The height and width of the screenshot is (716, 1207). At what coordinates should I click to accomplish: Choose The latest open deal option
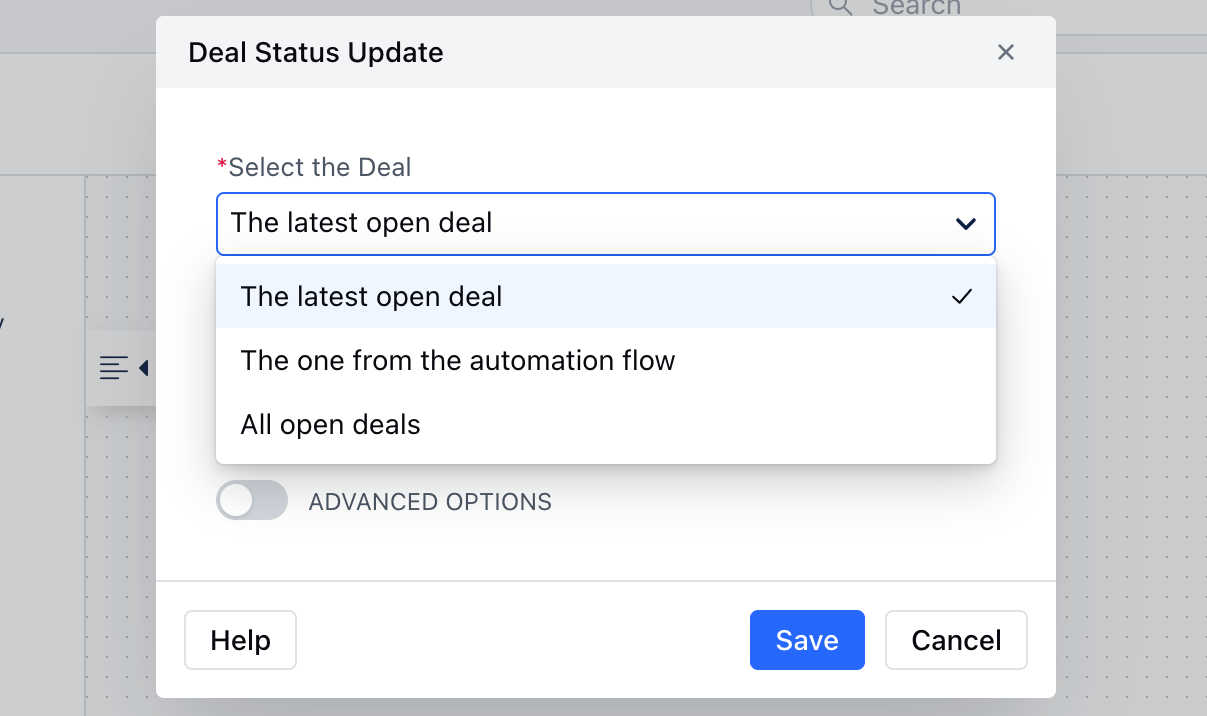[x=606, y=296]
